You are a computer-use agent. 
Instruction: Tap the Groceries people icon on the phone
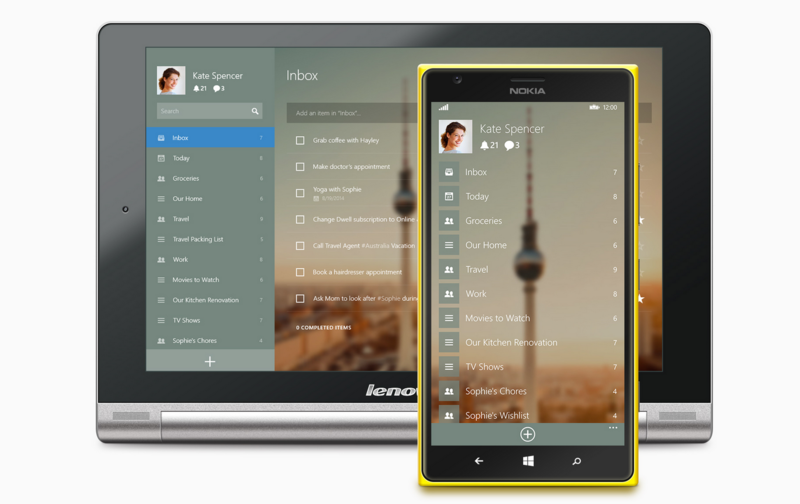click(449, 221)
